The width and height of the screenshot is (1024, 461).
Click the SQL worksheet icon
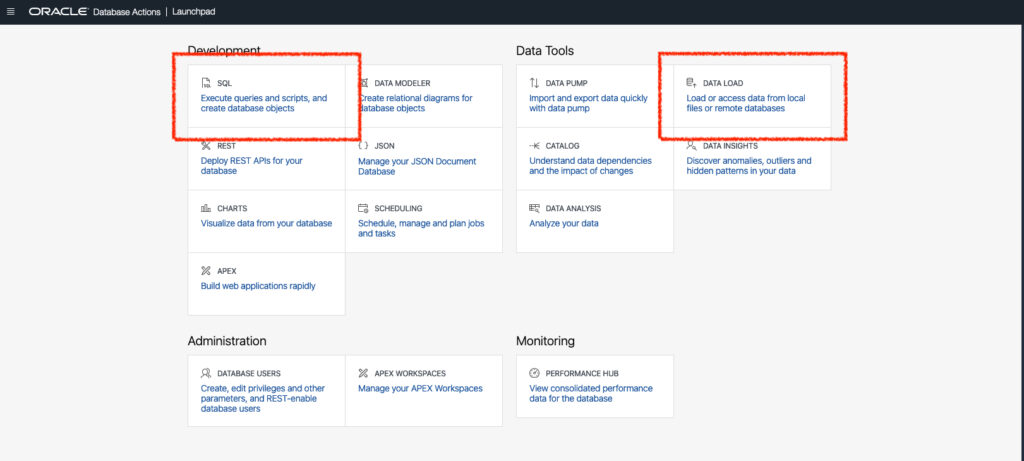pyautogui.click(x=206, y=83)
